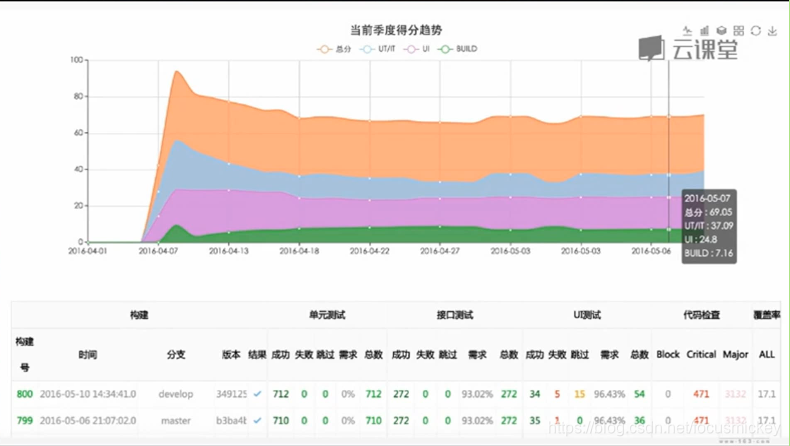Image resolution: width=790 pixels, height=446 pixels.
Task: Click Critical count 471 in build 800 row
Action: click(701, 394)
